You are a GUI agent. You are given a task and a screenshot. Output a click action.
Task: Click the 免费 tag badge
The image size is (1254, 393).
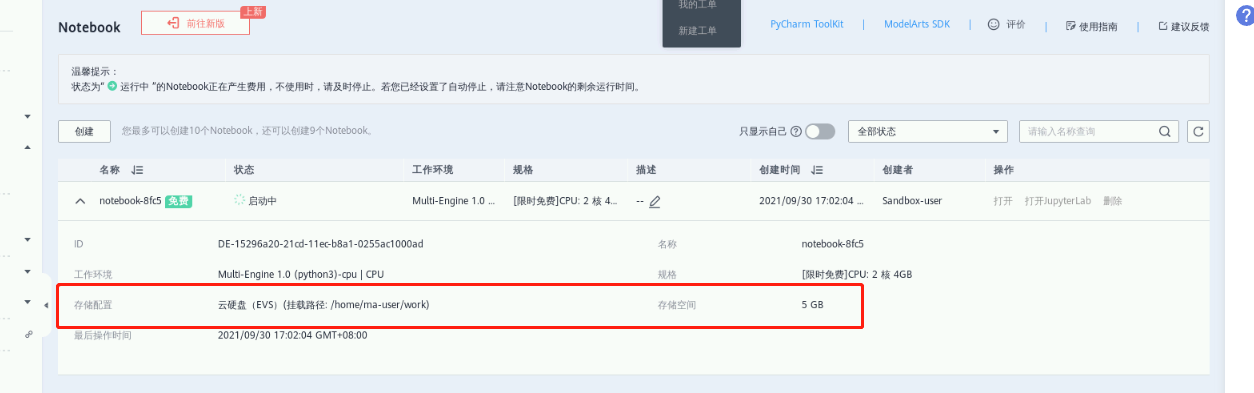[179, 201]
